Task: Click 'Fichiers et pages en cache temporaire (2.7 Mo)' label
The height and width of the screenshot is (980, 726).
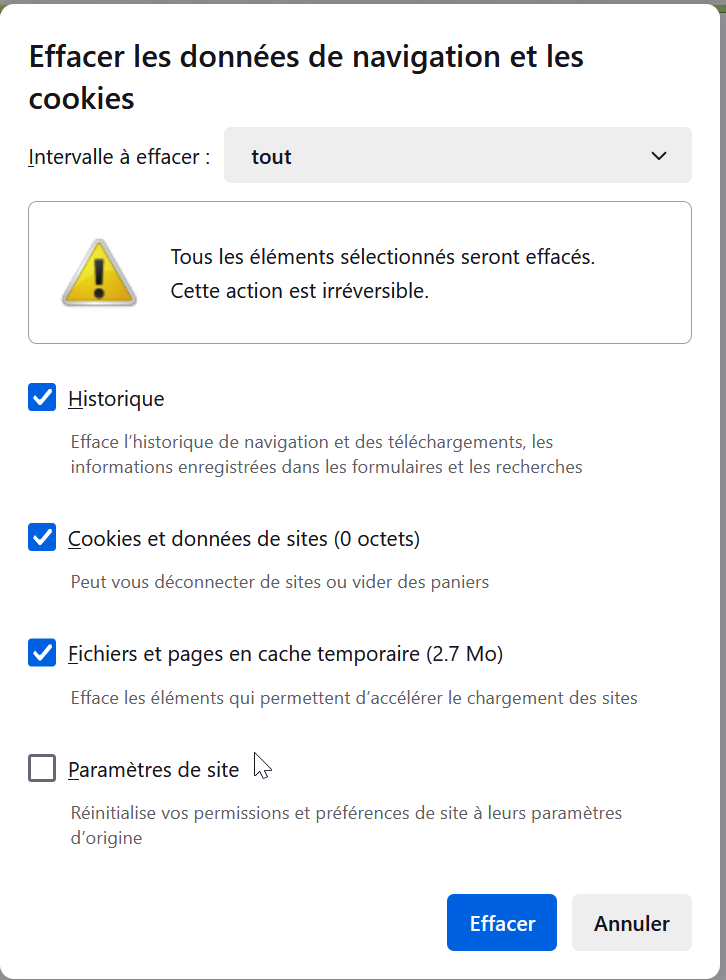Action: click(286, 654)
